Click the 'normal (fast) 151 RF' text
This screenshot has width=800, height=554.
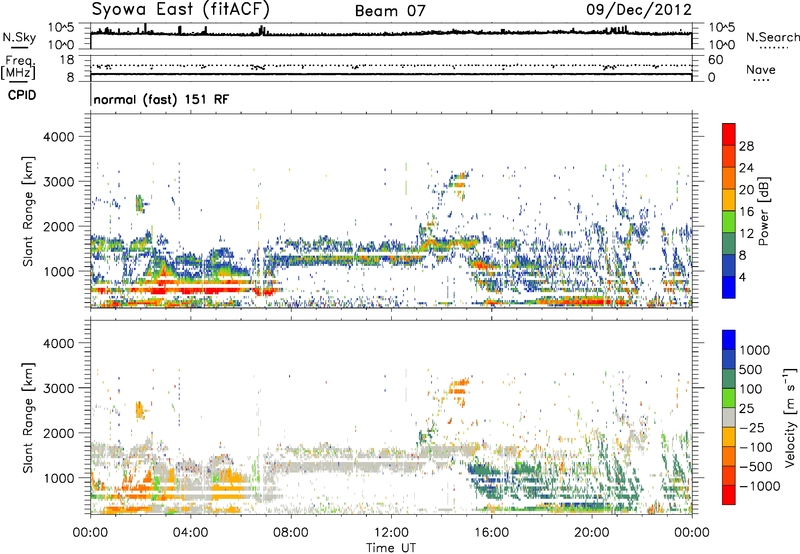[x=161, y=99]
